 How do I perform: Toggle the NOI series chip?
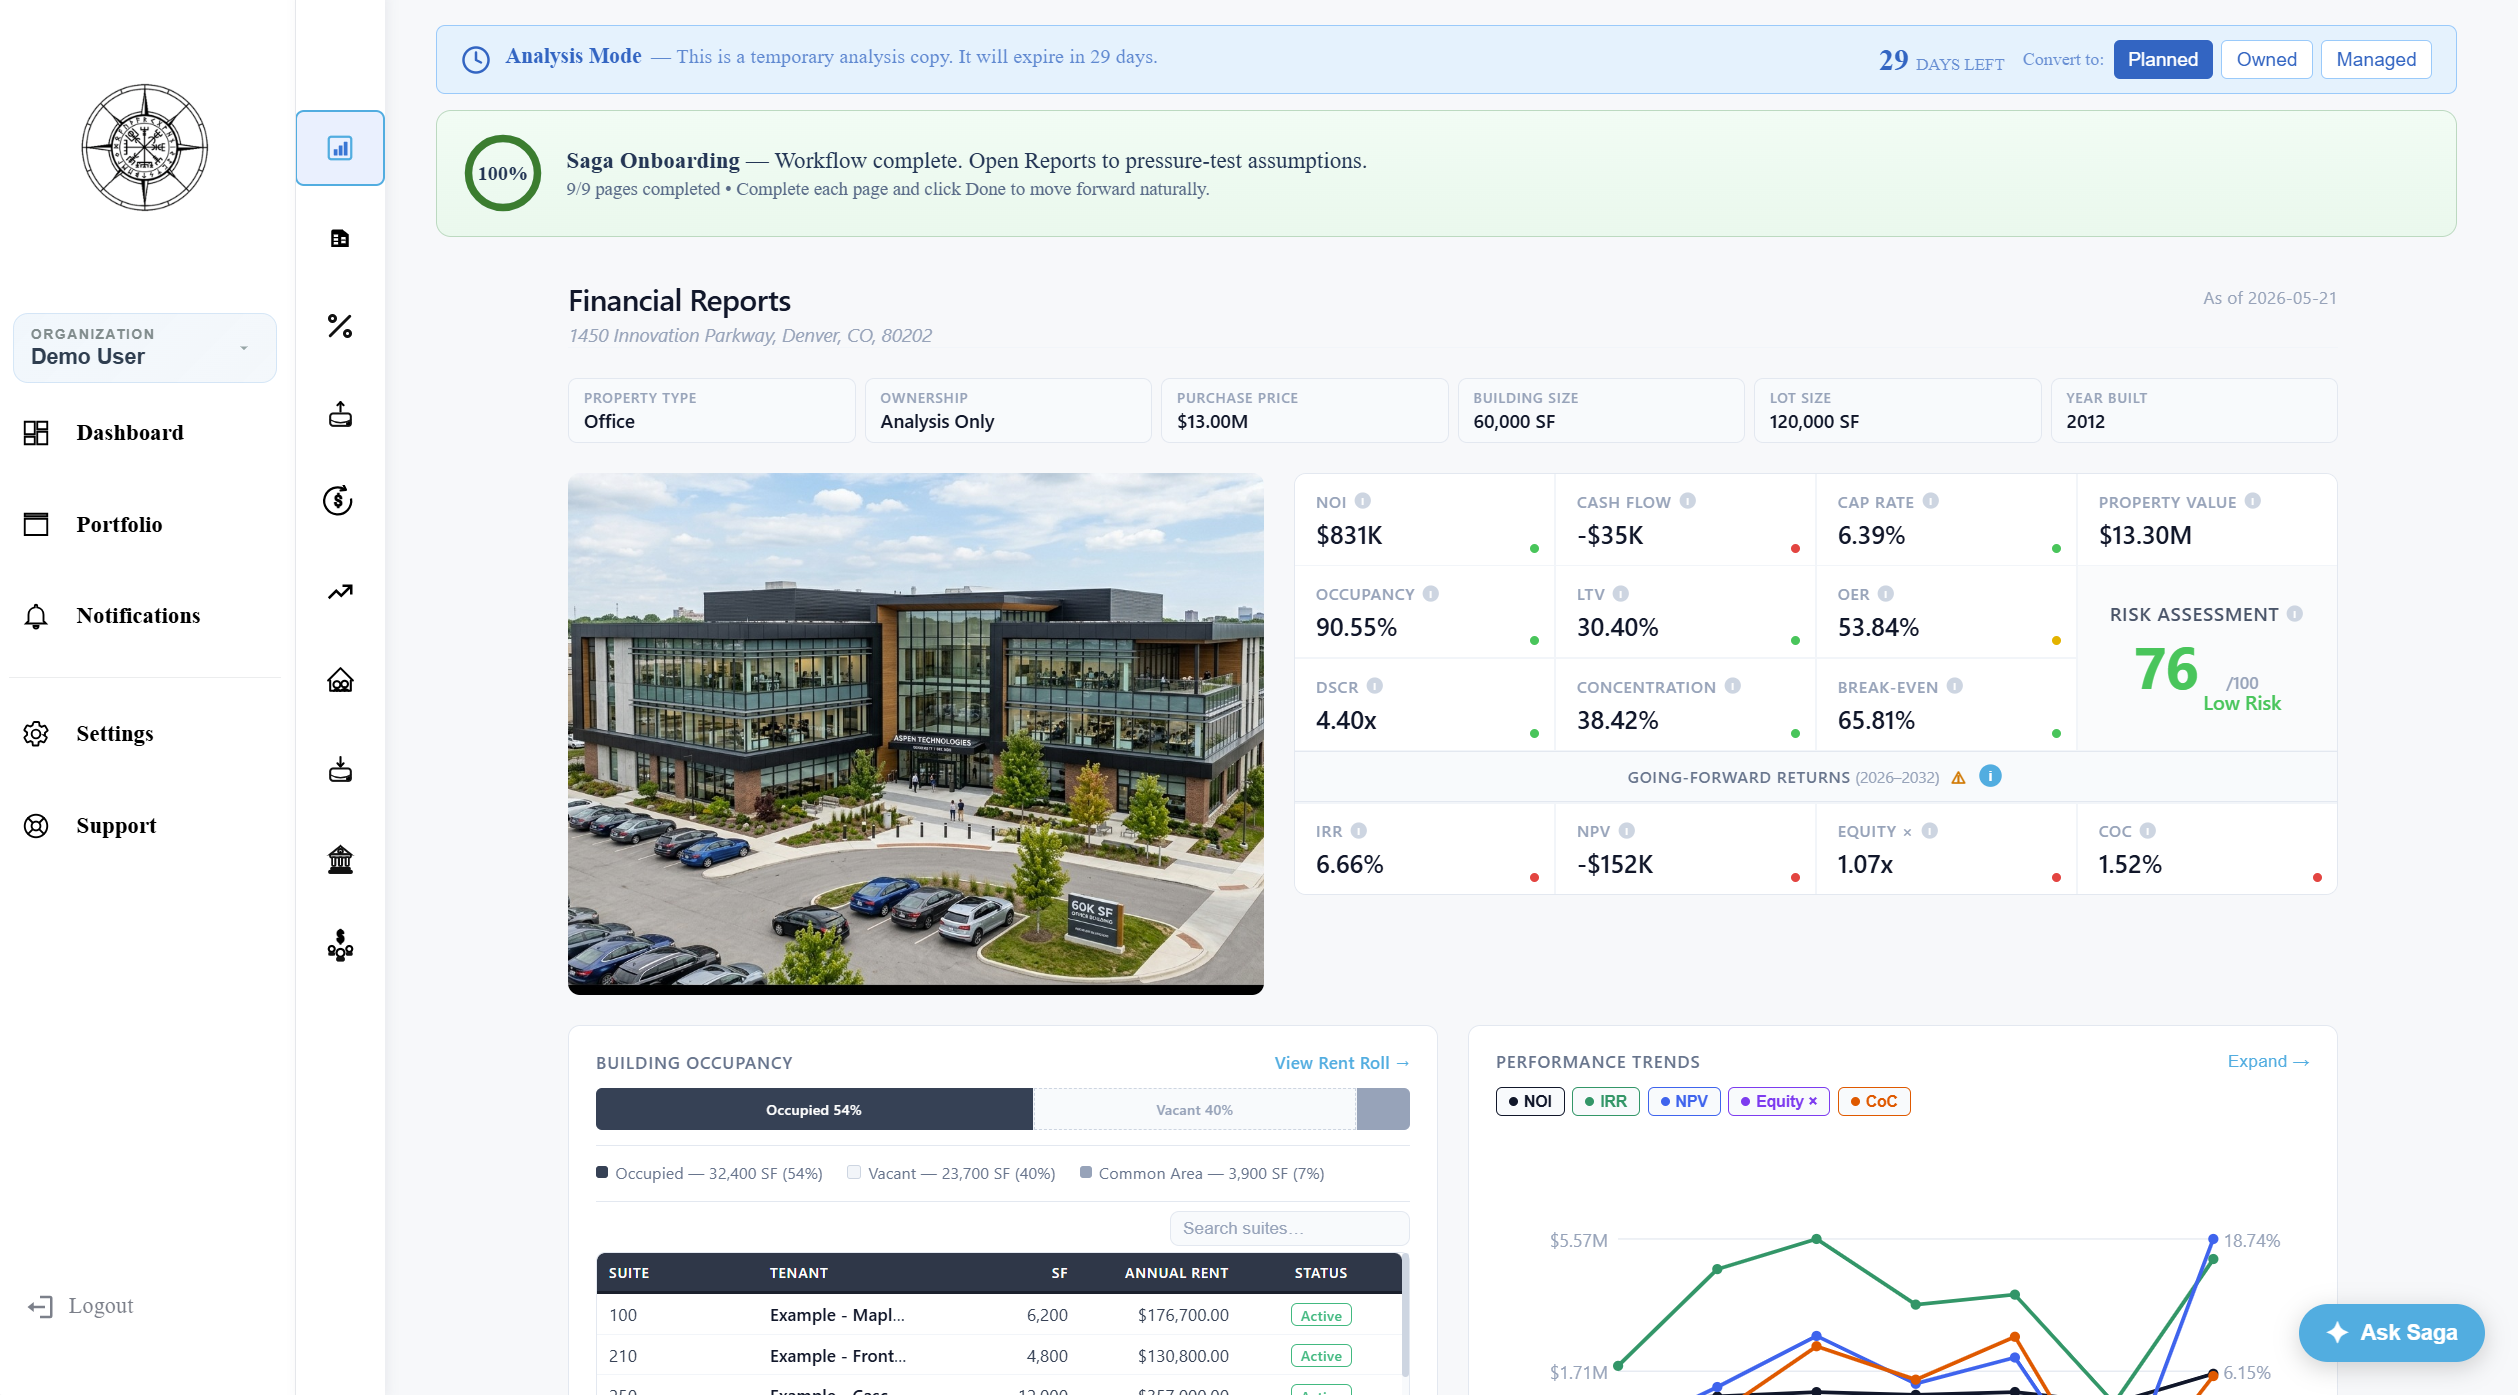[x=1529, y=1101]
